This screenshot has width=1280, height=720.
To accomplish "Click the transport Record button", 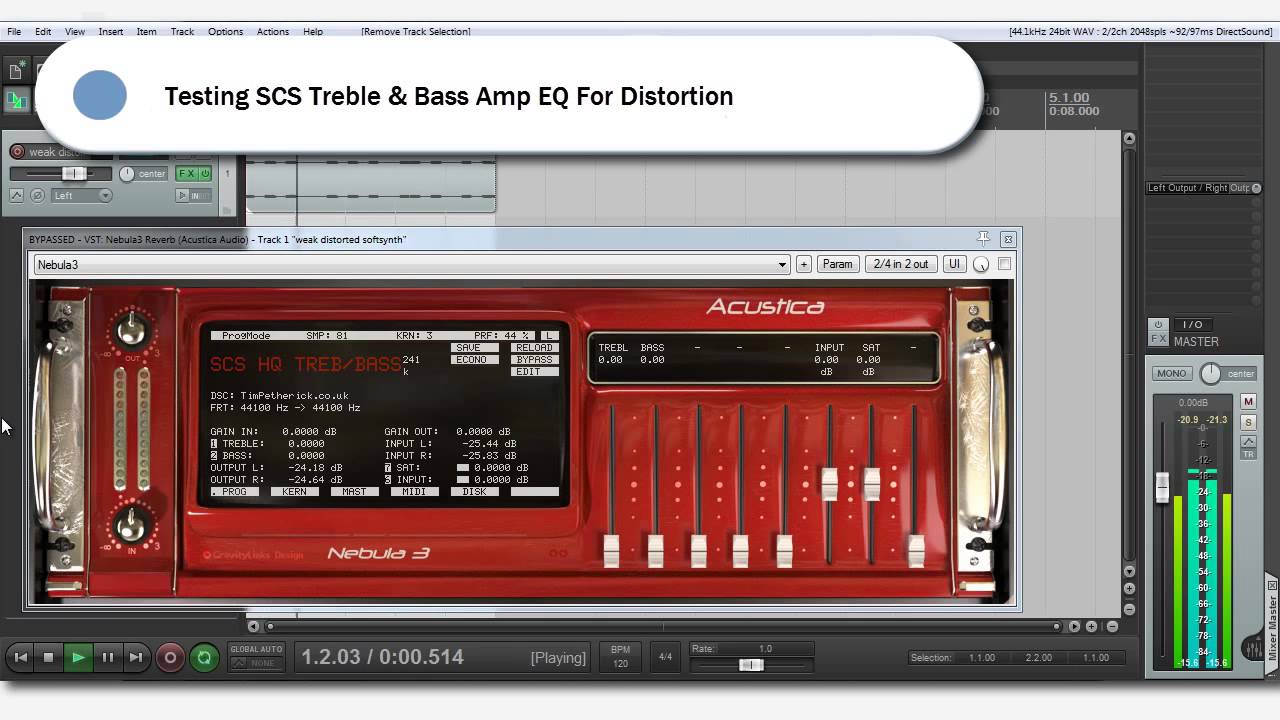I will pyautogui.click(x=170, y=657).
